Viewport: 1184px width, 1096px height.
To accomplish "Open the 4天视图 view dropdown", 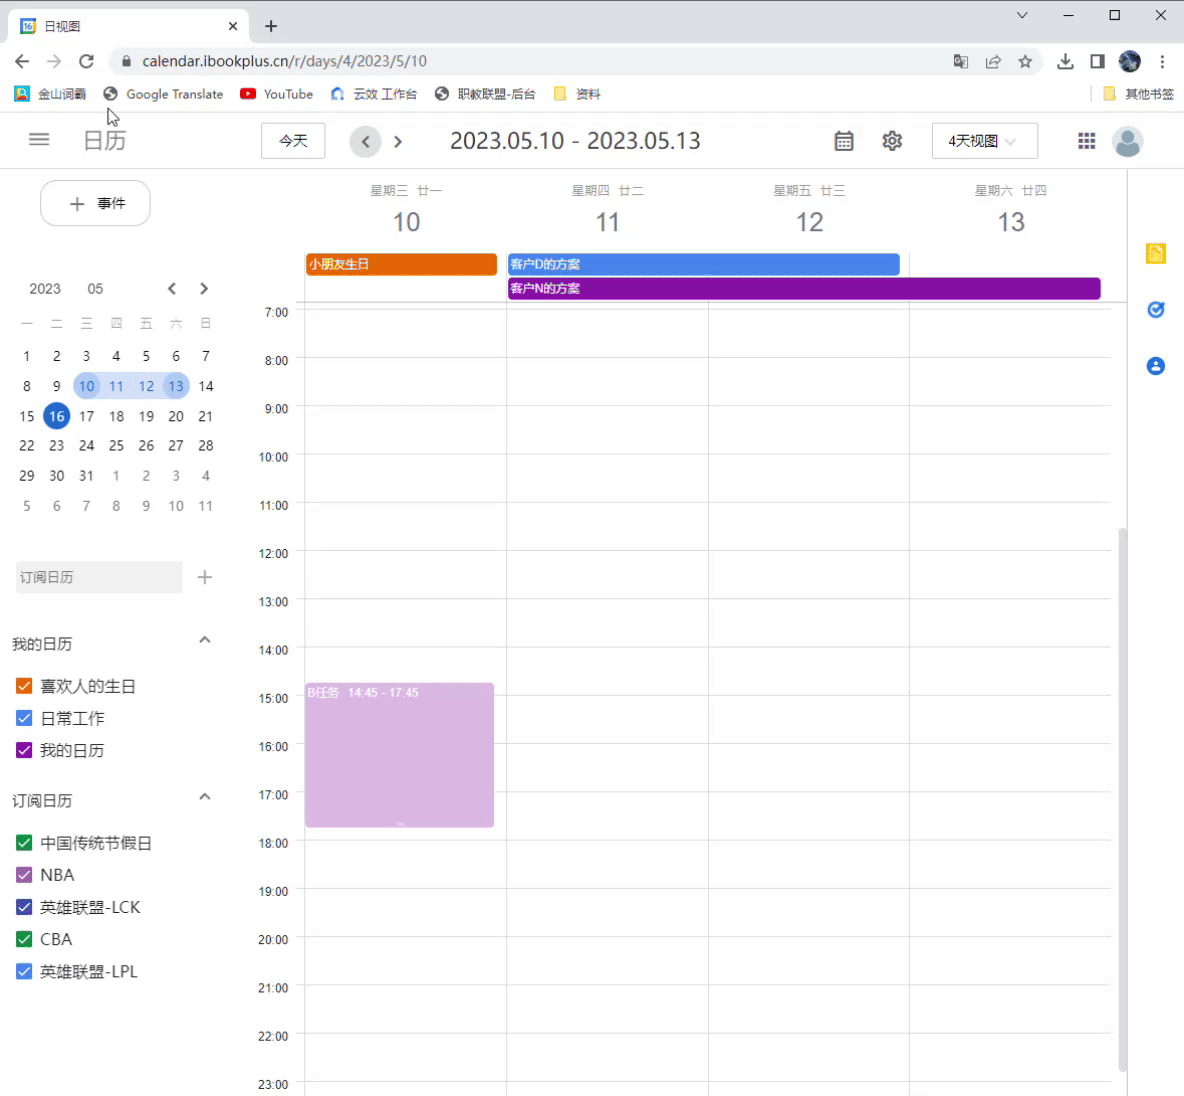I will point(984,141).
